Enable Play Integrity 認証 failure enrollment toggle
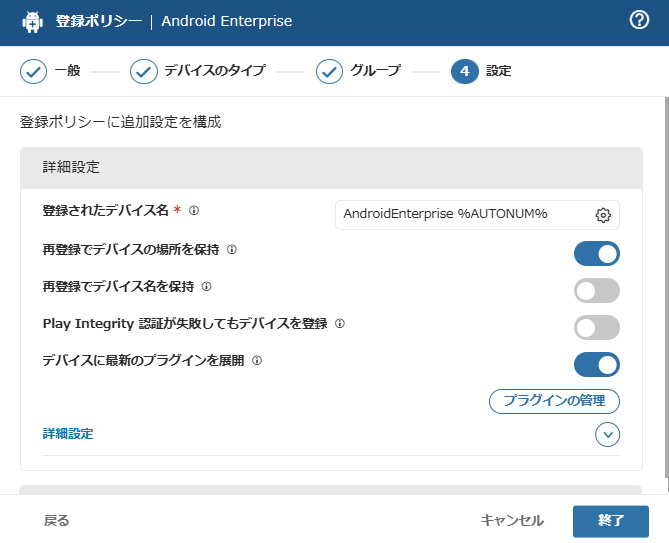This screenshot has height=543, width=669. 596,328
